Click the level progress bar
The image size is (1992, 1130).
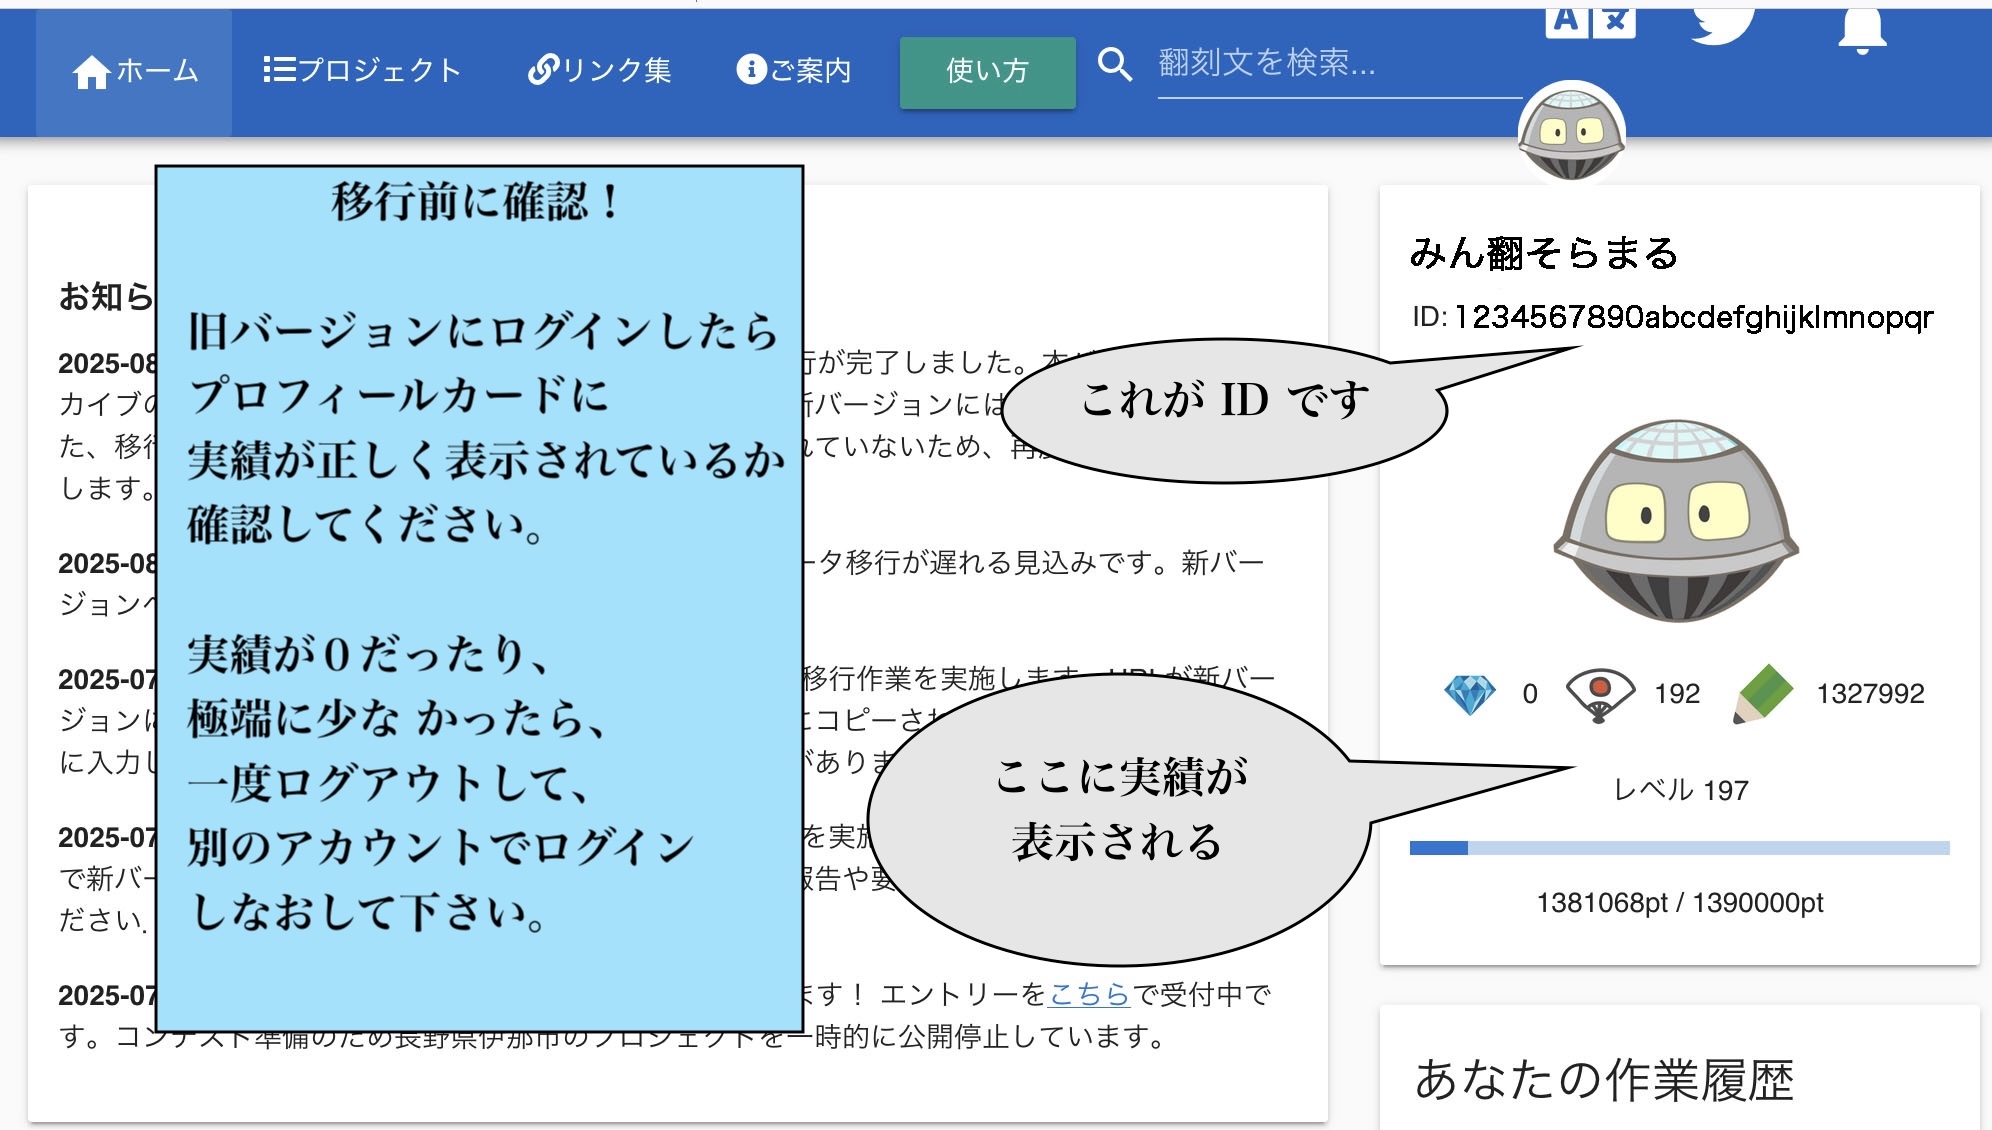point(1679,848)
